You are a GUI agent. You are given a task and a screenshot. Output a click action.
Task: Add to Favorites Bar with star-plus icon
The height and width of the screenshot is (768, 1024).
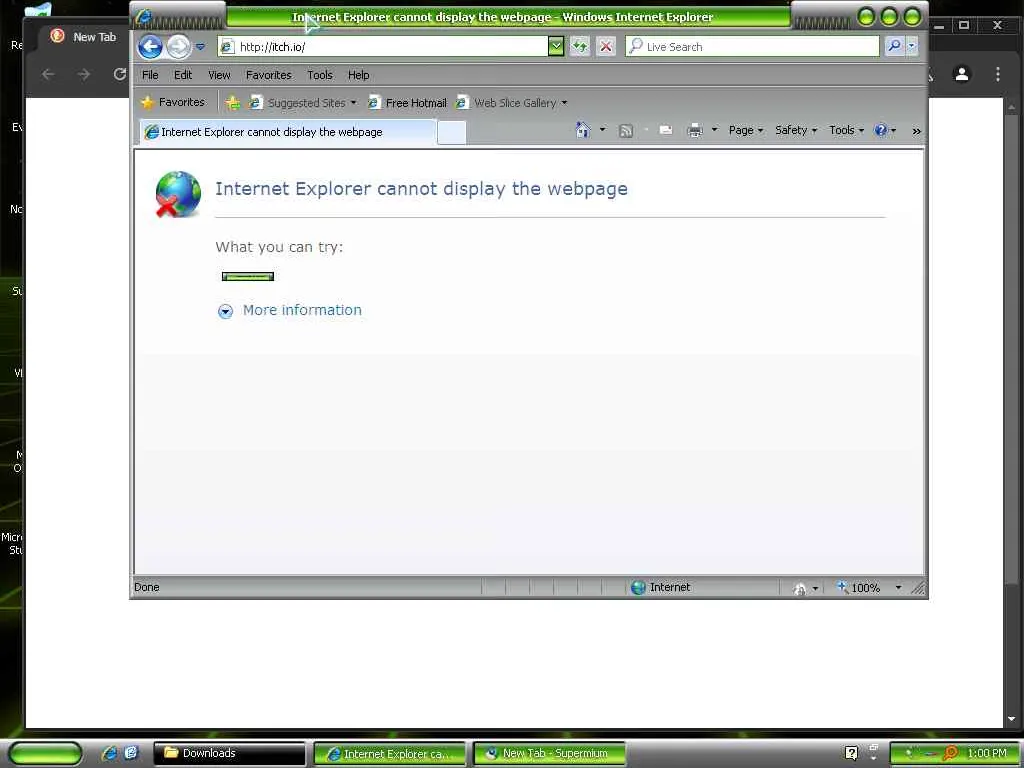(232, 103)
